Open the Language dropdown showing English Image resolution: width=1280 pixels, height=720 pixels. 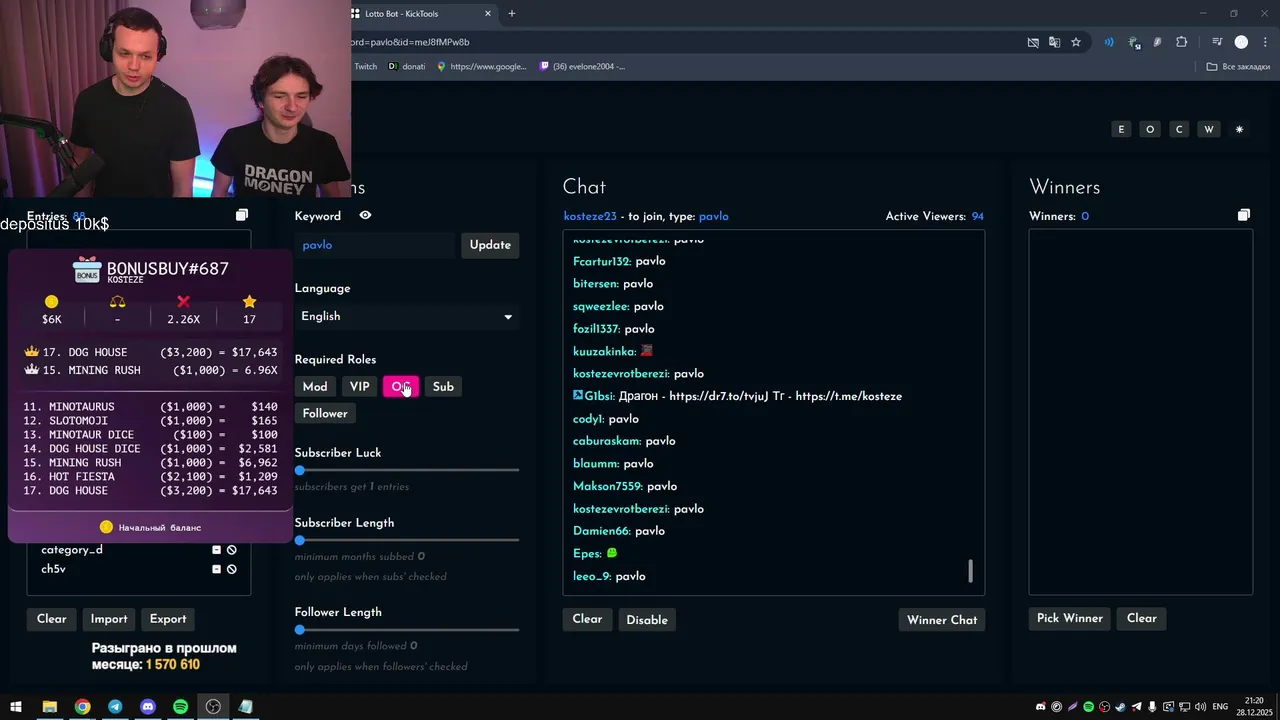[407, 316]
